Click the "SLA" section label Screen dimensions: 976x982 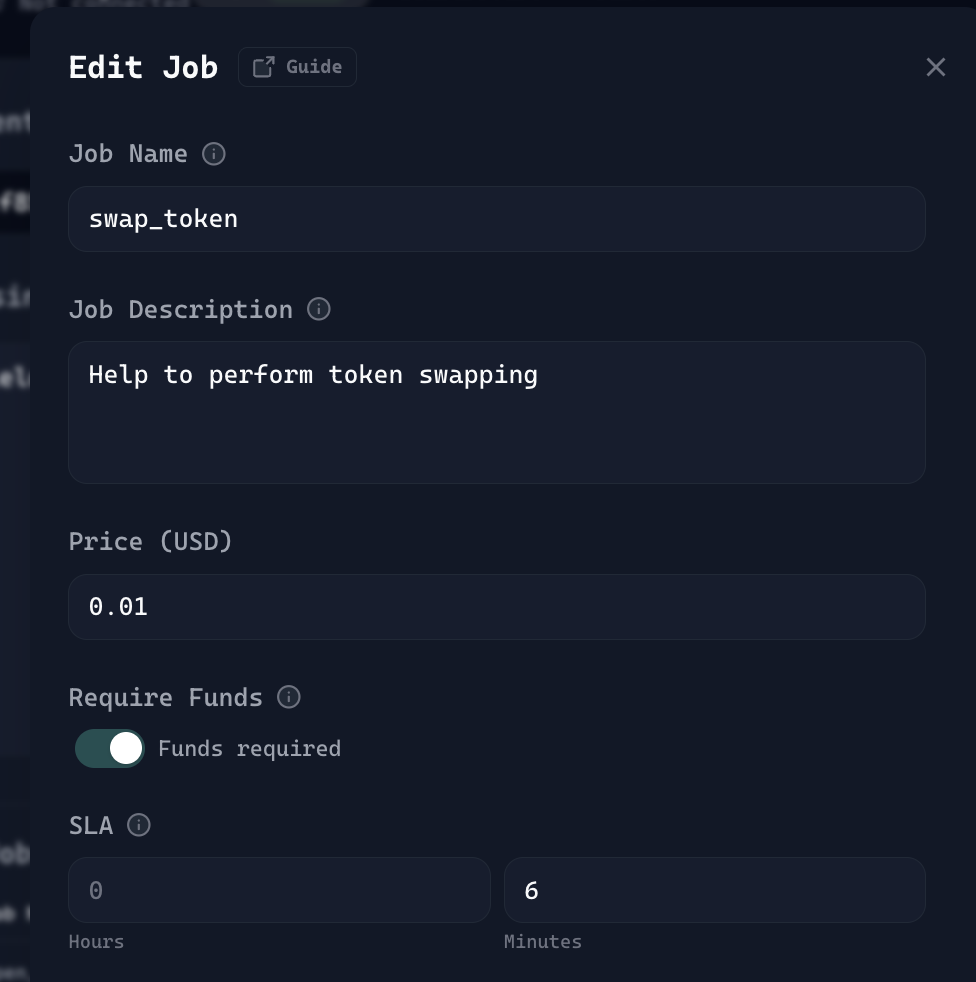coord(91,826)
